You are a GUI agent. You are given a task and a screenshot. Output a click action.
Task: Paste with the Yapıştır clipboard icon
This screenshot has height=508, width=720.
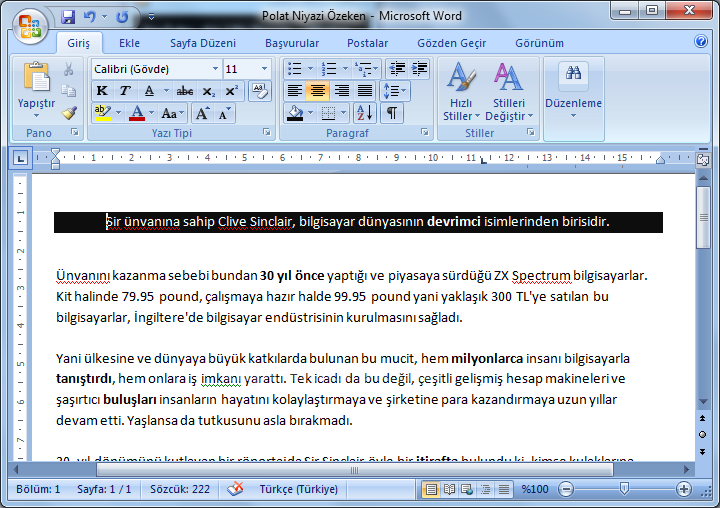[36, 77]
